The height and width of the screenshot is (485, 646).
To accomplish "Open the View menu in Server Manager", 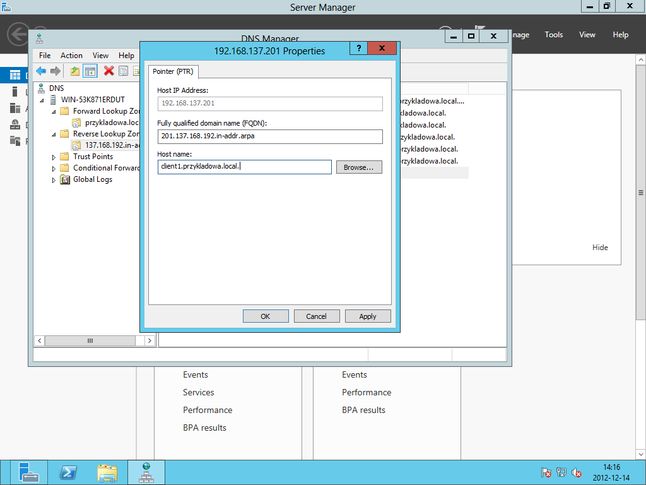I will (x=587, y=35).
